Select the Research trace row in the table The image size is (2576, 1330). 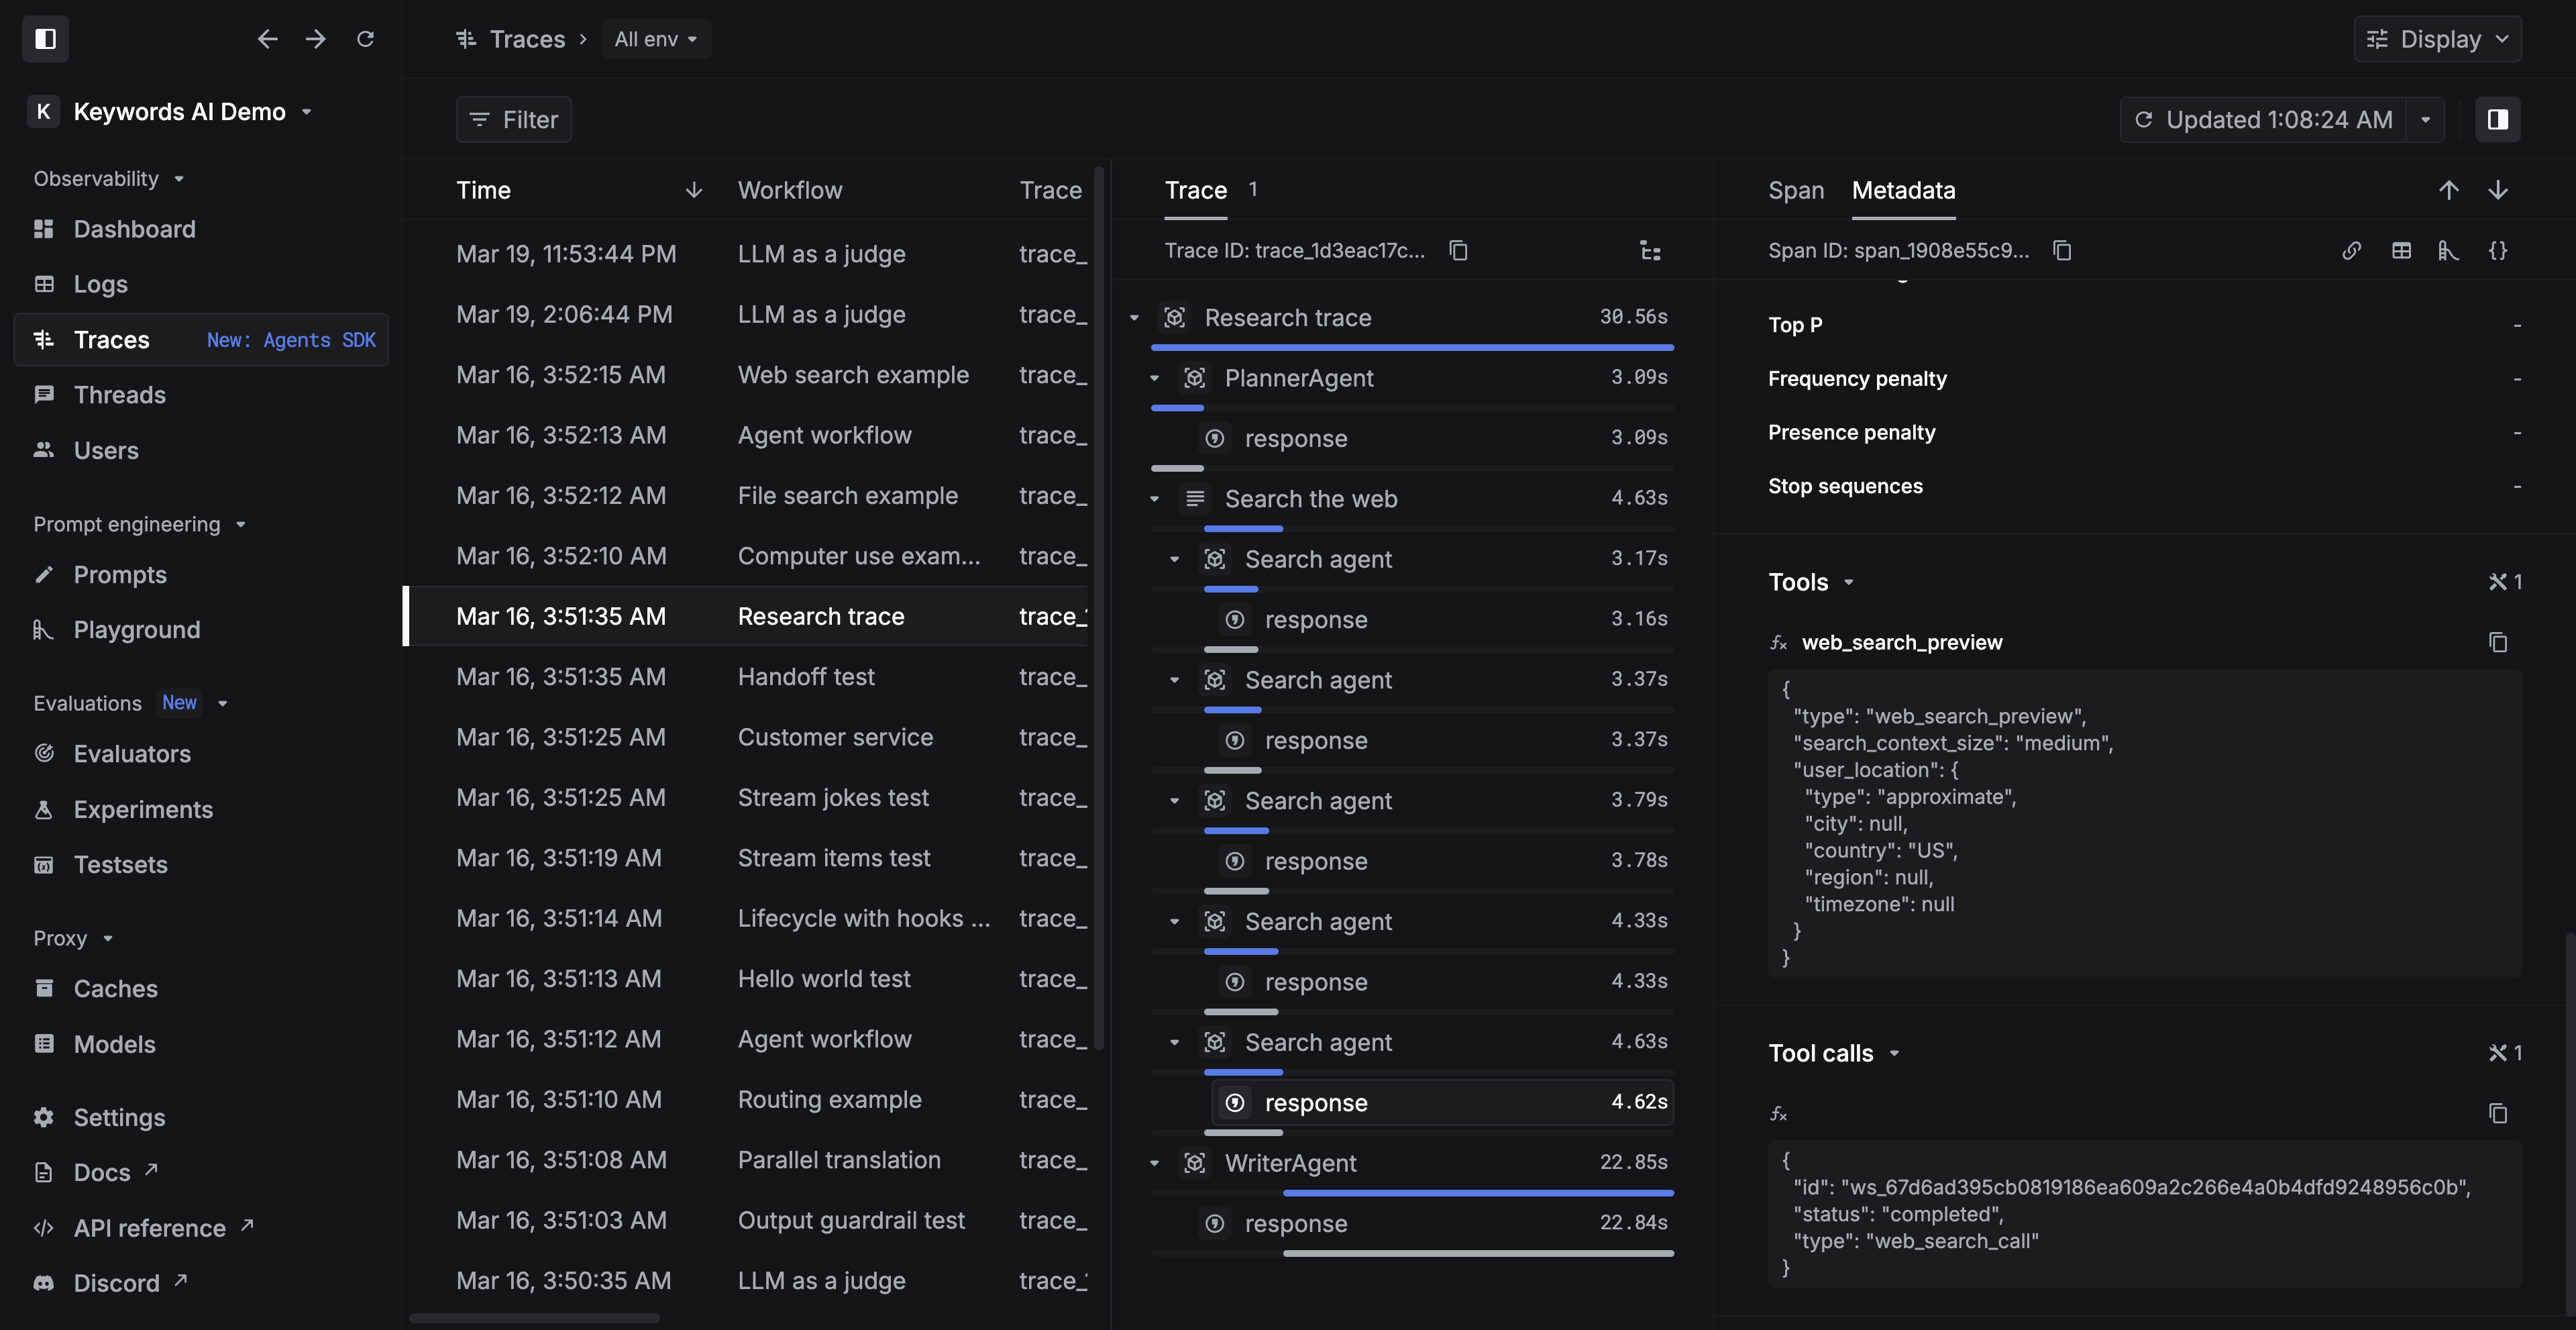(x=820, y=616)
